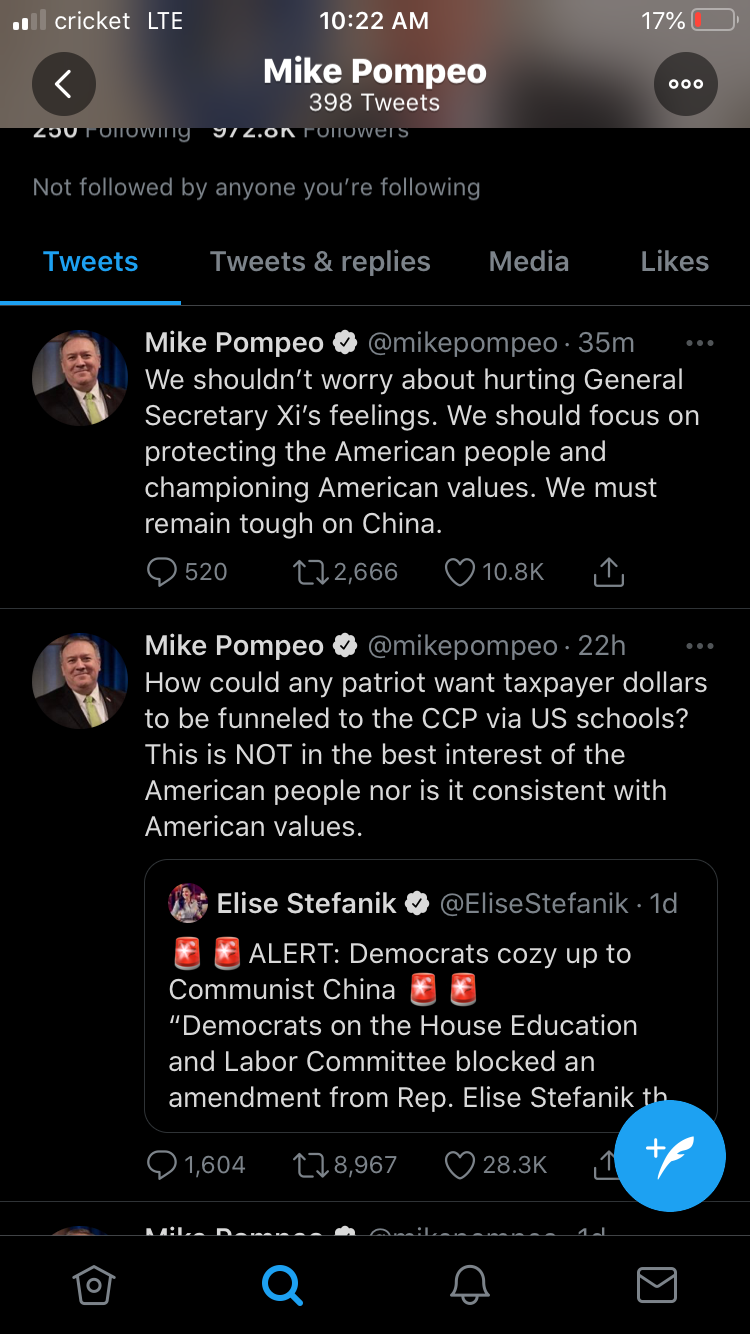Open the profile more options menu
This screenshot has width=750, height=1334.
click(686, 84)
